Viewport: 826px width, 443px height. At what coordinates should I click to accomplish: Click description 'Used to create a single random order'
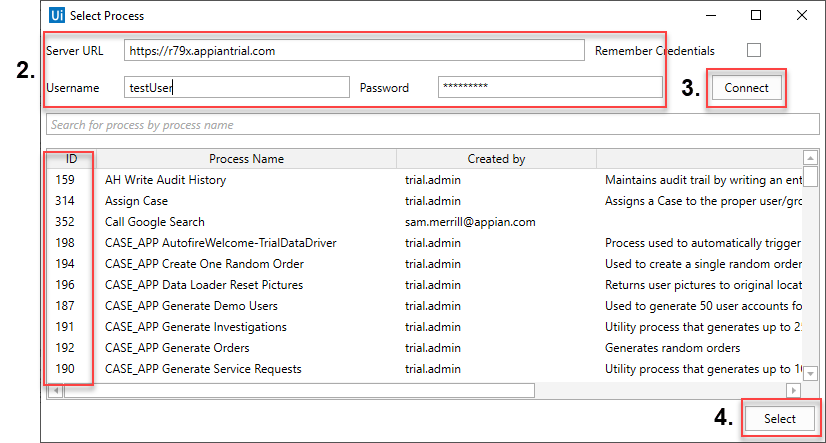703,264
